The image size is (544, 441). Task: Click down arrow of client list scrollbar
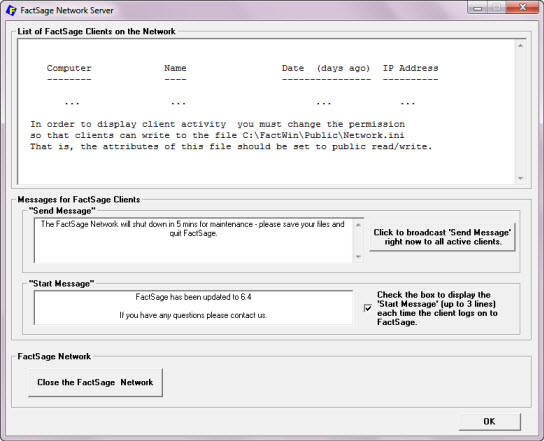[520, 178]
